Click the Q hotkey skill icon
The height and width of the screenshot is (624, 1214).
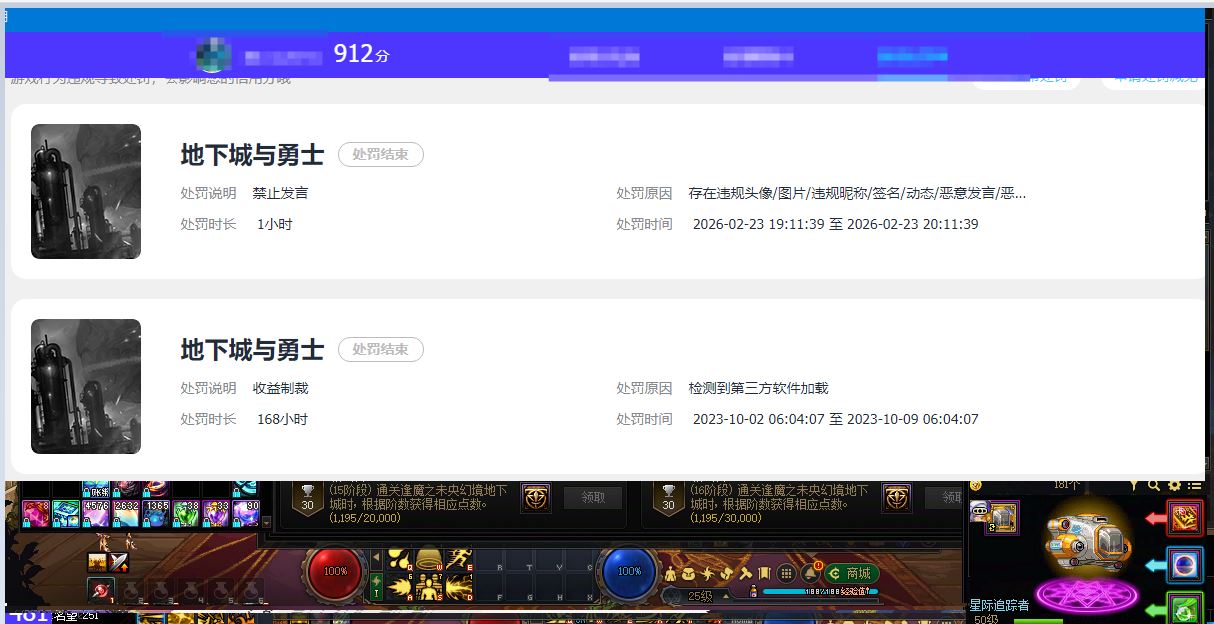[x=400, y=558]
